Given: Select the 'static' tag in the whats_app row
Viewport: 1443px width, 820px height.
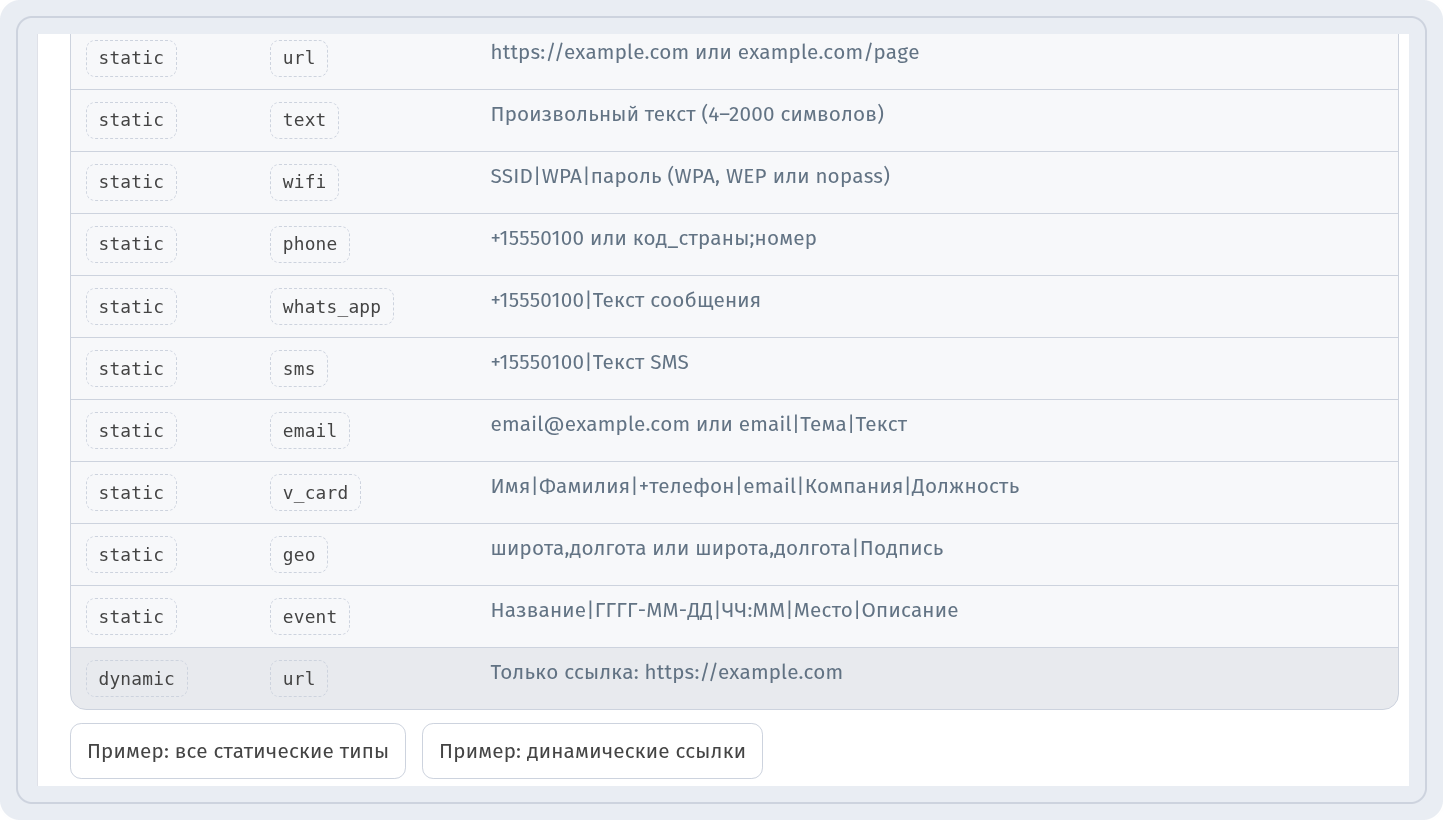Looking at the screenshot, I should pos(131,307).
